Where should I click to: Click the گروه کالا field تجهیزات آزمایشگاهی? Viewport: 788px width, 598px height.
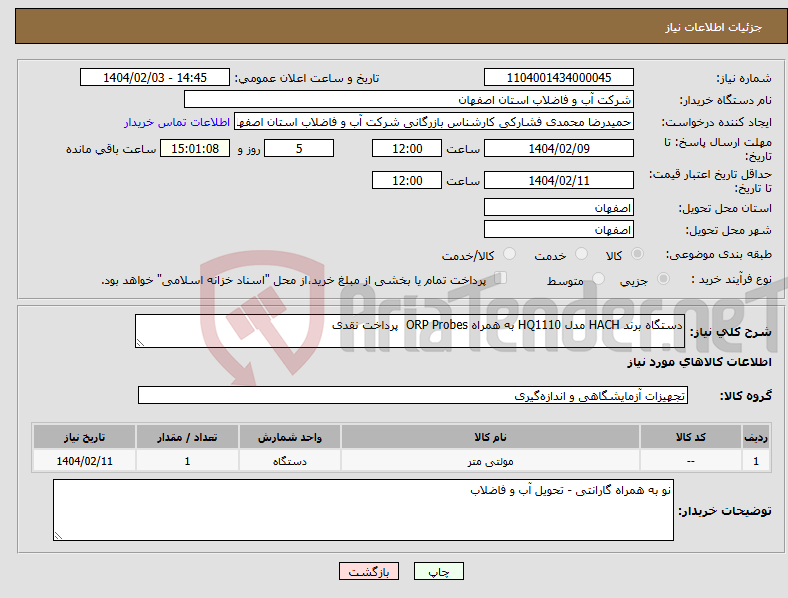[x=413, y=395]
